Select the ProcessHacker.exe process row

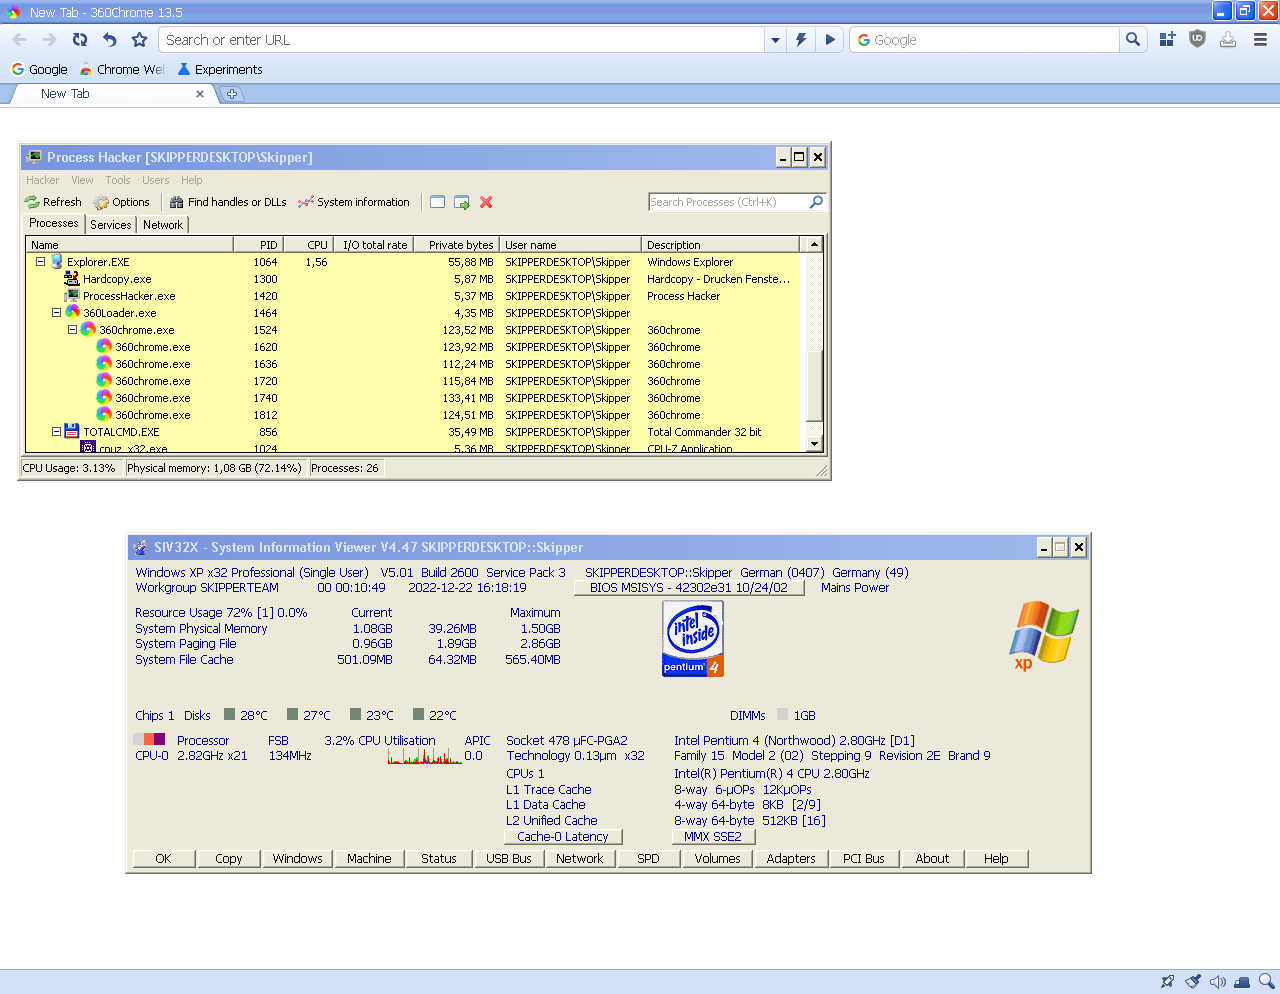[413, 296]
